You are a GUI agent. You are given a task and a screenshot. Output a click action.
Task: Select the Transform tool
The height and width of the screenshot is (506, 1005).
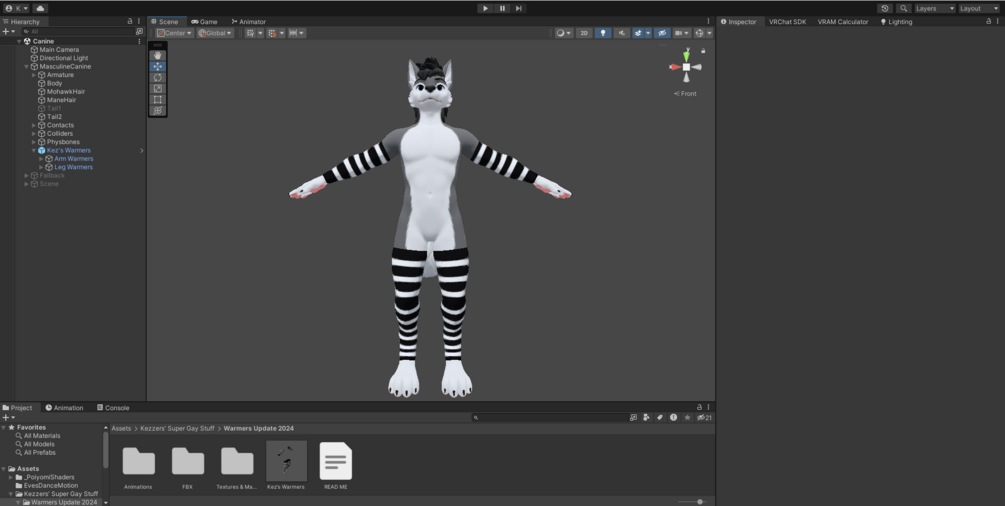coord(158,110)
